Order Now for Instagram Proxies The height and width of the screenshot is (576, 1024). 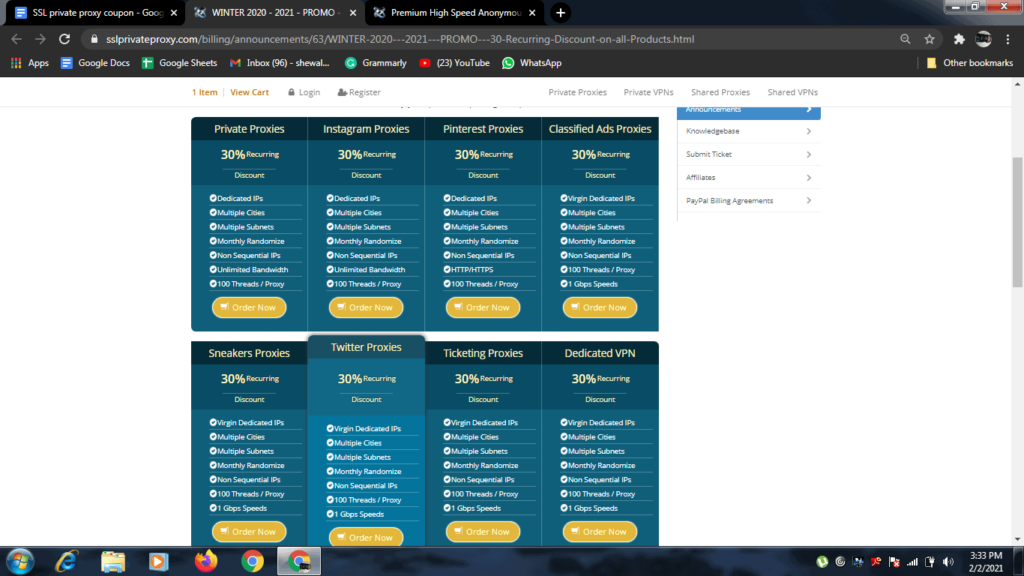pyautogui.click(x=366, y=307)
